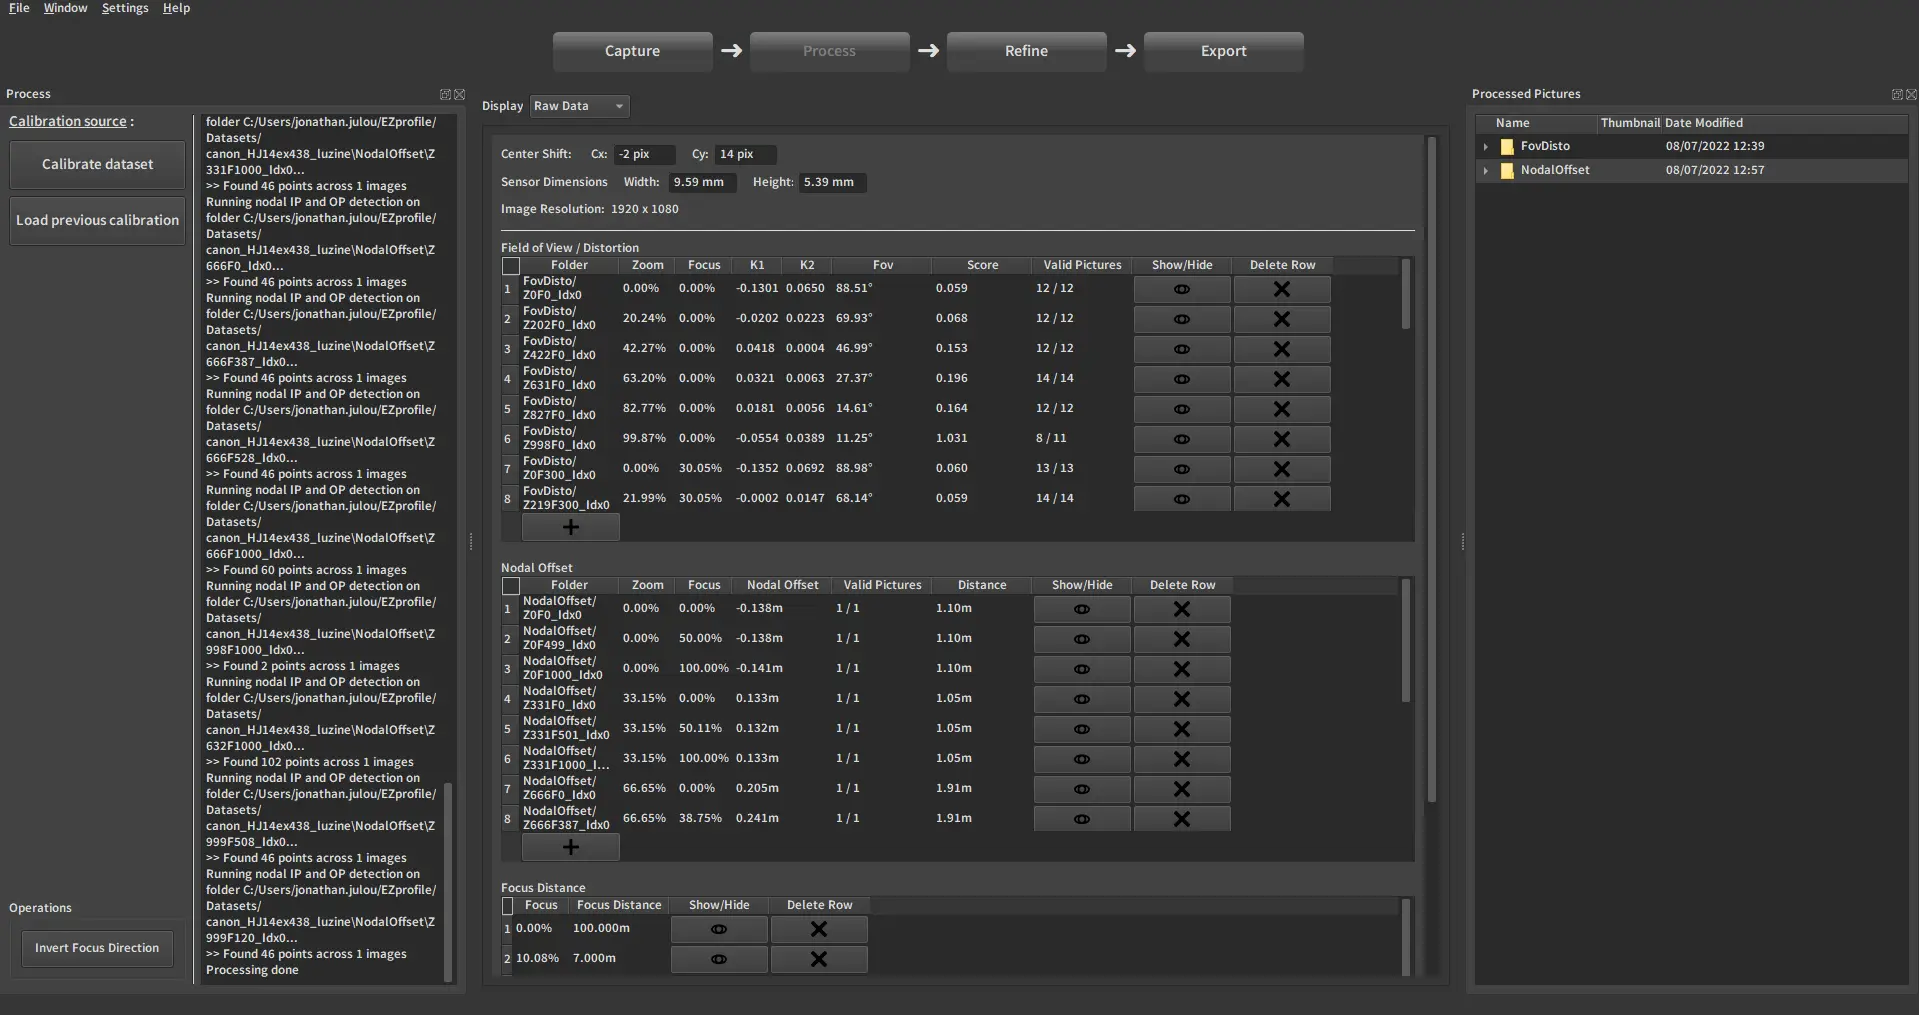Open the Display Raw Data dropdown
The width and height of the screenshot is (1919, 1015).
click(x=579, y=106)
